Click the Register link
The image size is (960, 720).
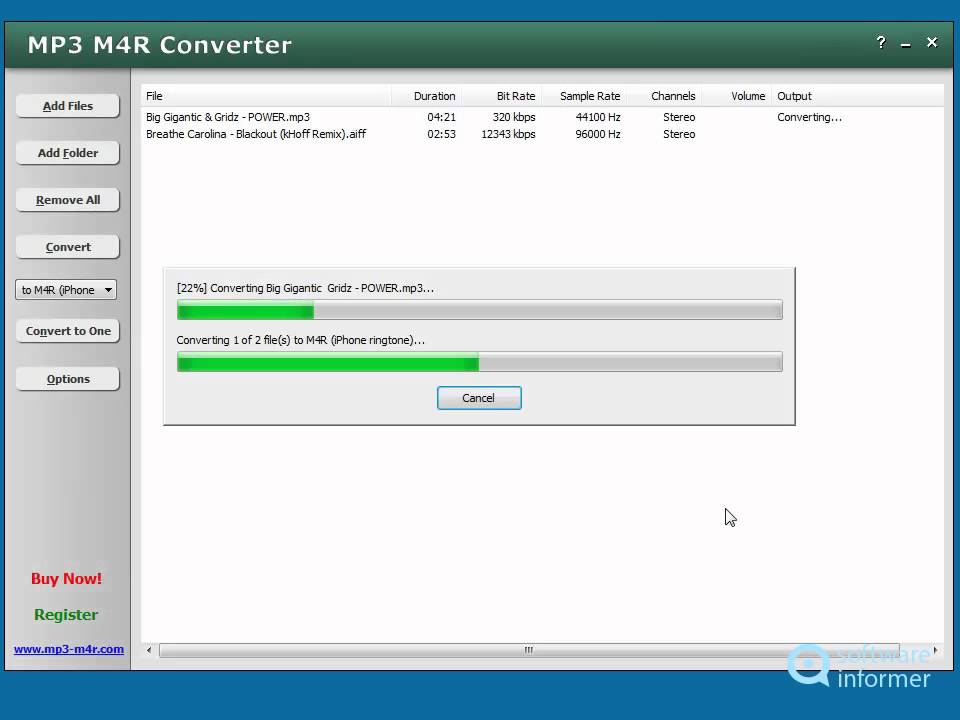tap(66, 615)
